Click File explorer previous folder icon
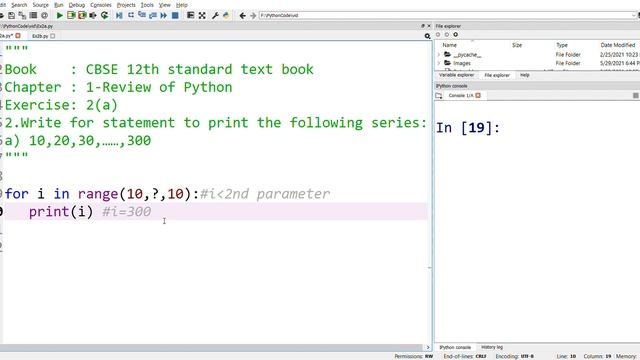Image resolution: width=640 pixels, height=360 pixels. (x=438, y=35)
